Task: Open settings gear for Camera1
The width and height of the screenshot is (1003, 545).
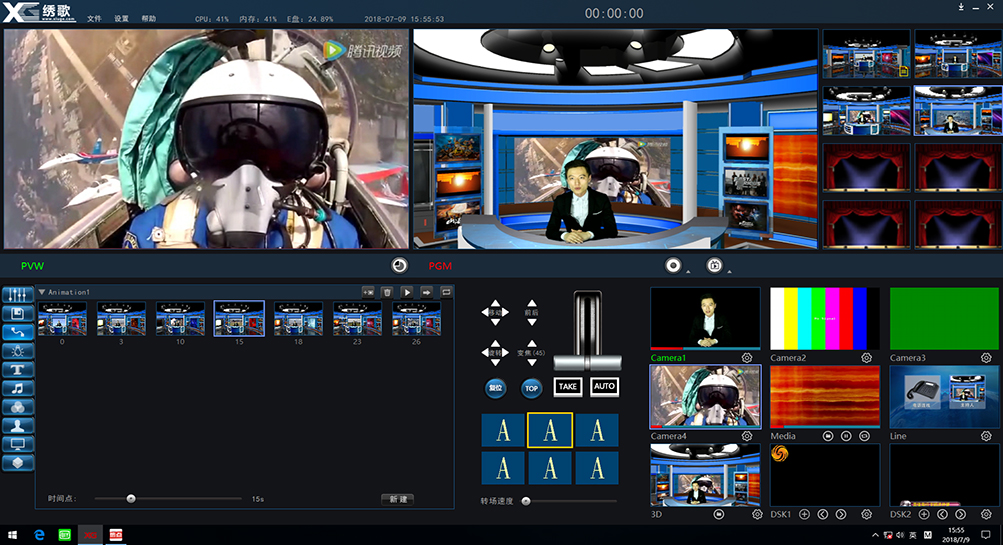Action: pos(747,357)
